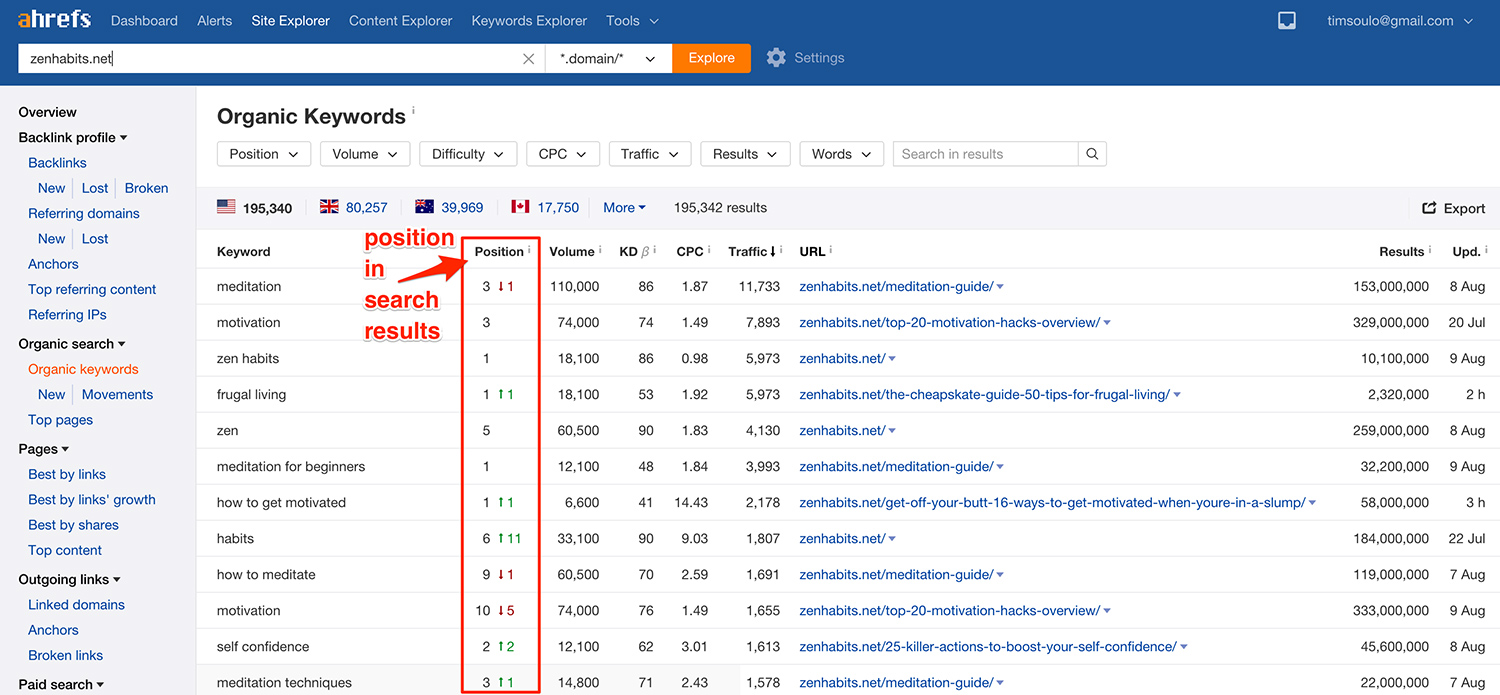Open zenhabits.net/top-20-motivation-hacks-overview/ URL in motivation row with position 3
Image resolution: width=1500 pixels, height=695 pixels.
(949, 323)
